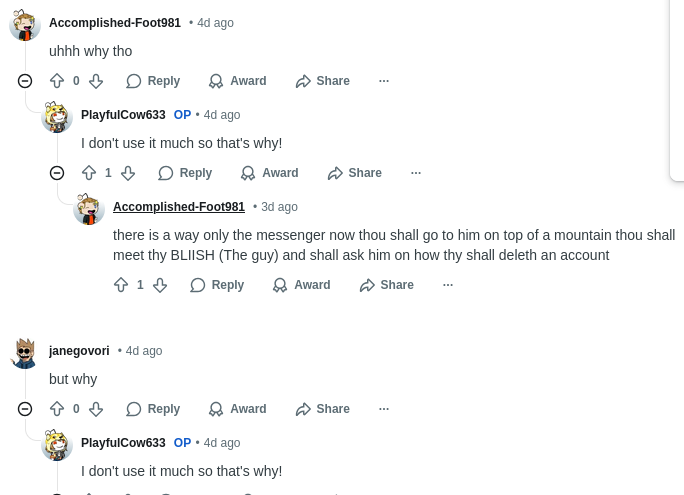
Task: Downvote the "uhhh why tho" comment
Action: (96, 81)
